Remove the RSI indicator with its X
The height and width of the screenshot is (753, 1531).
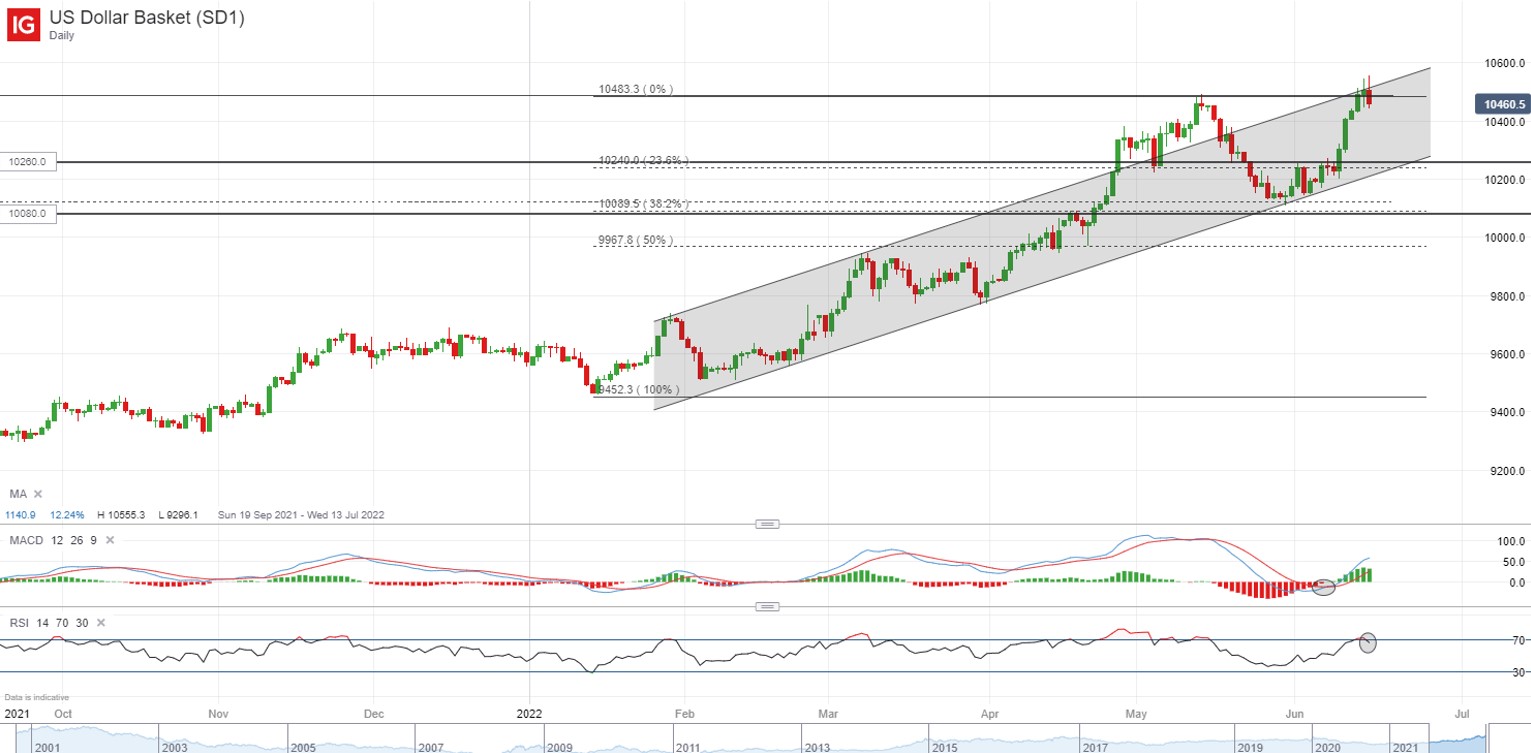pos(100,623)
